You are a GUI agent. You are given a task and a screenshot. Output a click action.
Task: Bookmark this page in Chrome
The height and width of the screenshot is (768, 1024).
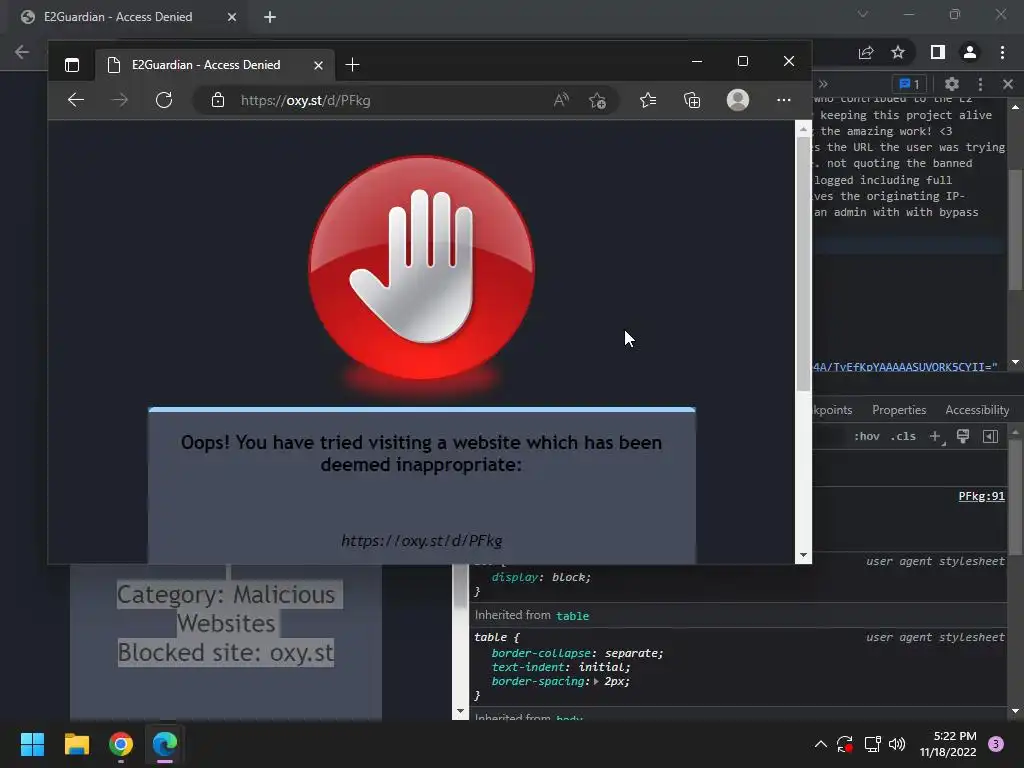898,52
